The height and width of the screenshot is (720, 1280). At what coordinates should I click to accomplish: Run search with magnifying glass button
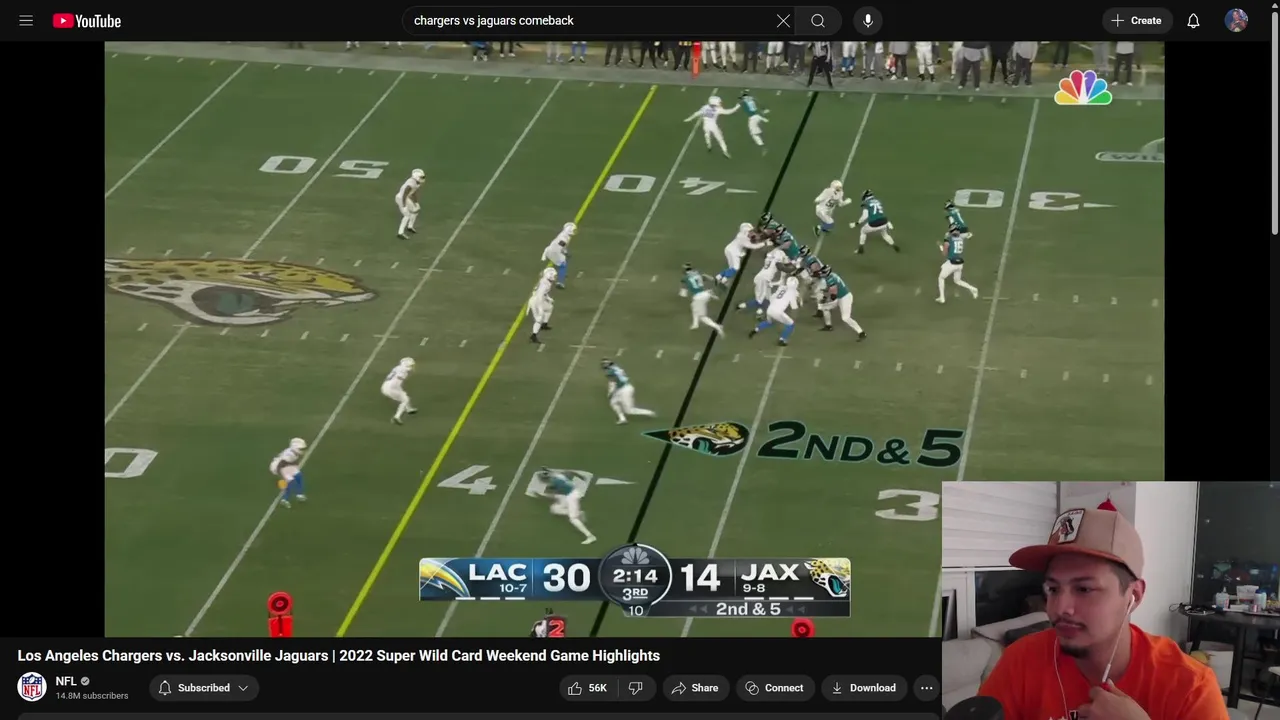818,20
